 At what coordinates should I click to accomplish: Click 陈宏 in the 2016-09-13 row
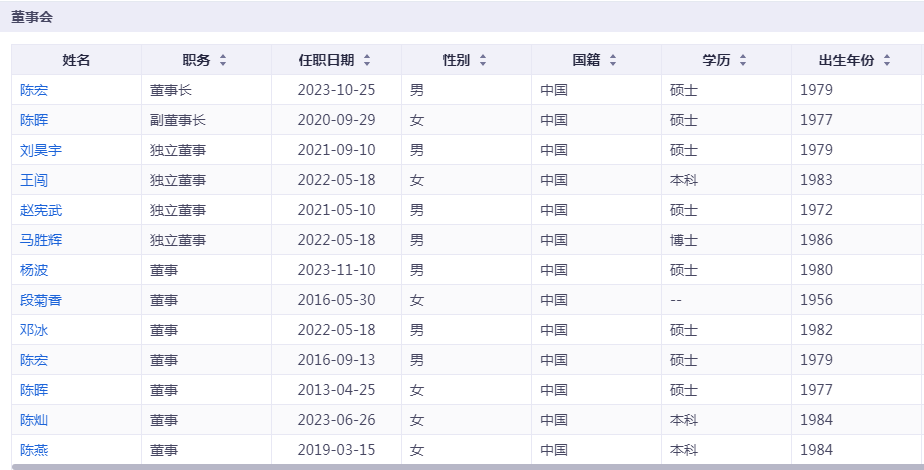[34, 360]
